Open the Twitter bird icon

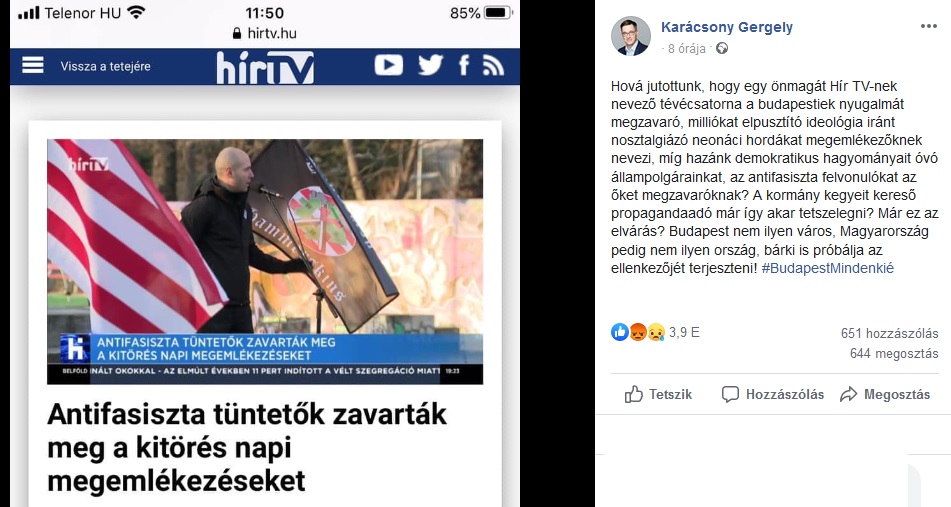point(430,65)
